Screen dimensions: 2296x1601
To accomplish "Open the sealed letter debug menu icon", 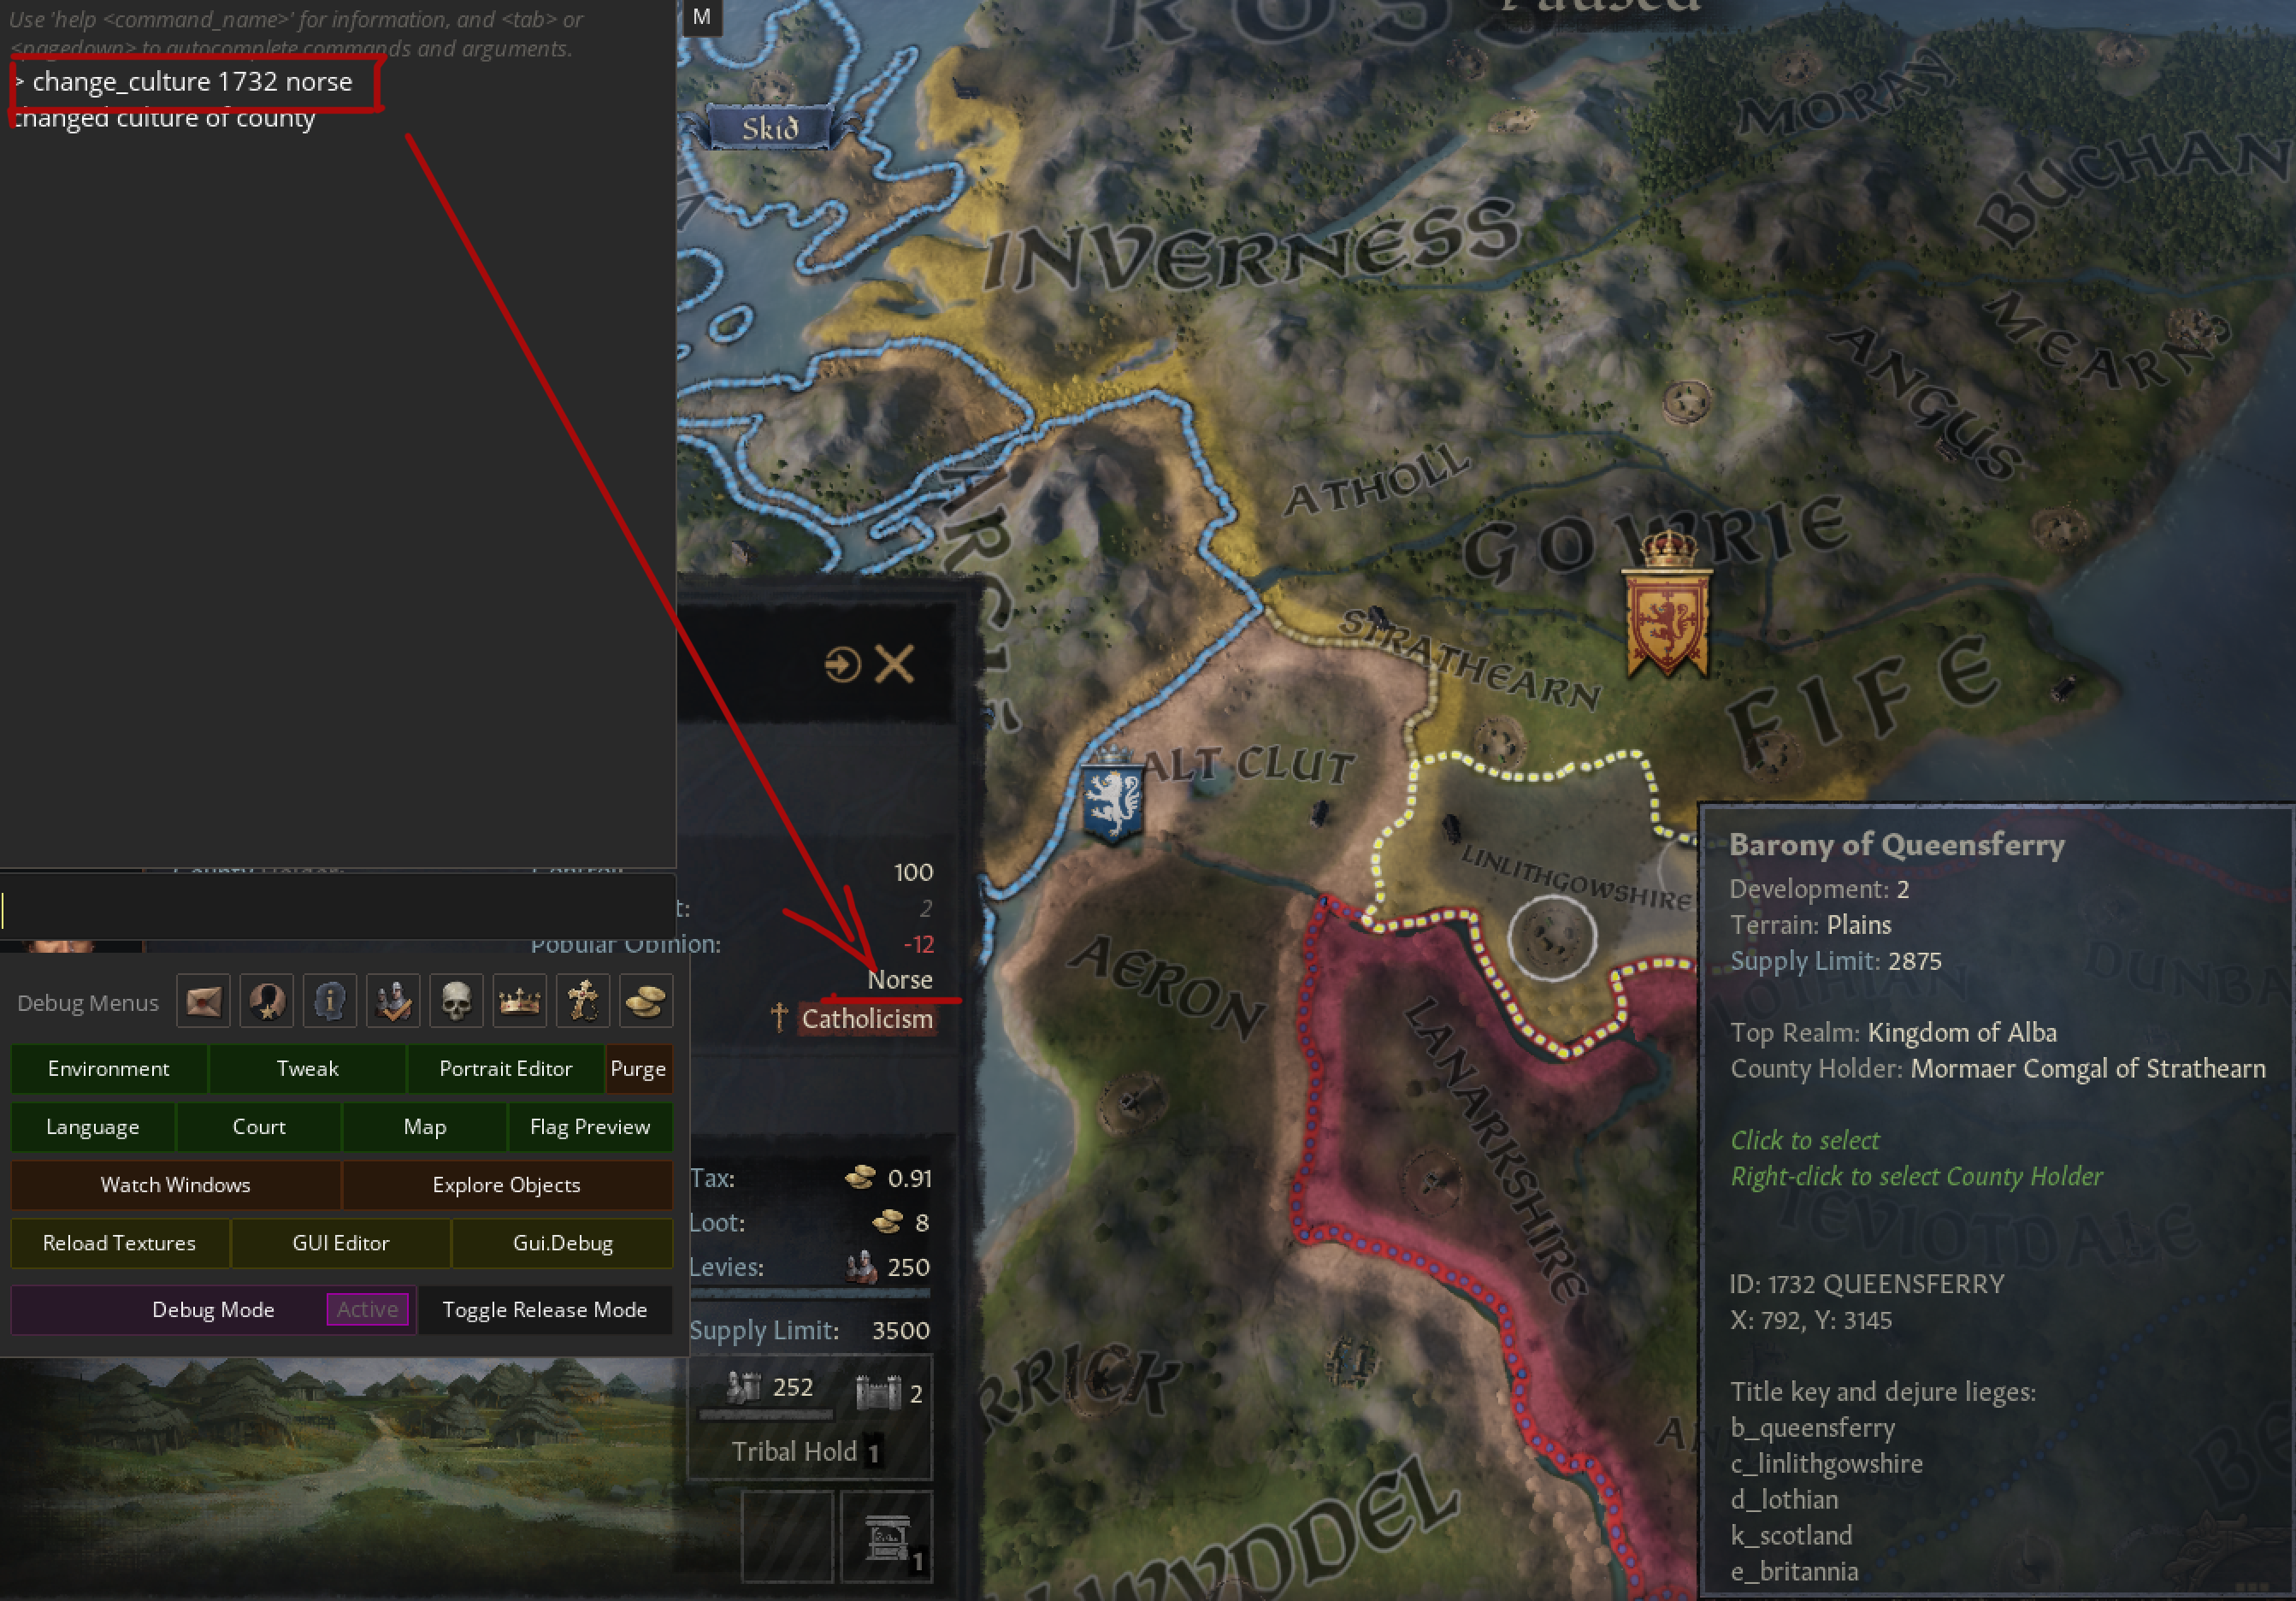I will (x=203, y=1001).
